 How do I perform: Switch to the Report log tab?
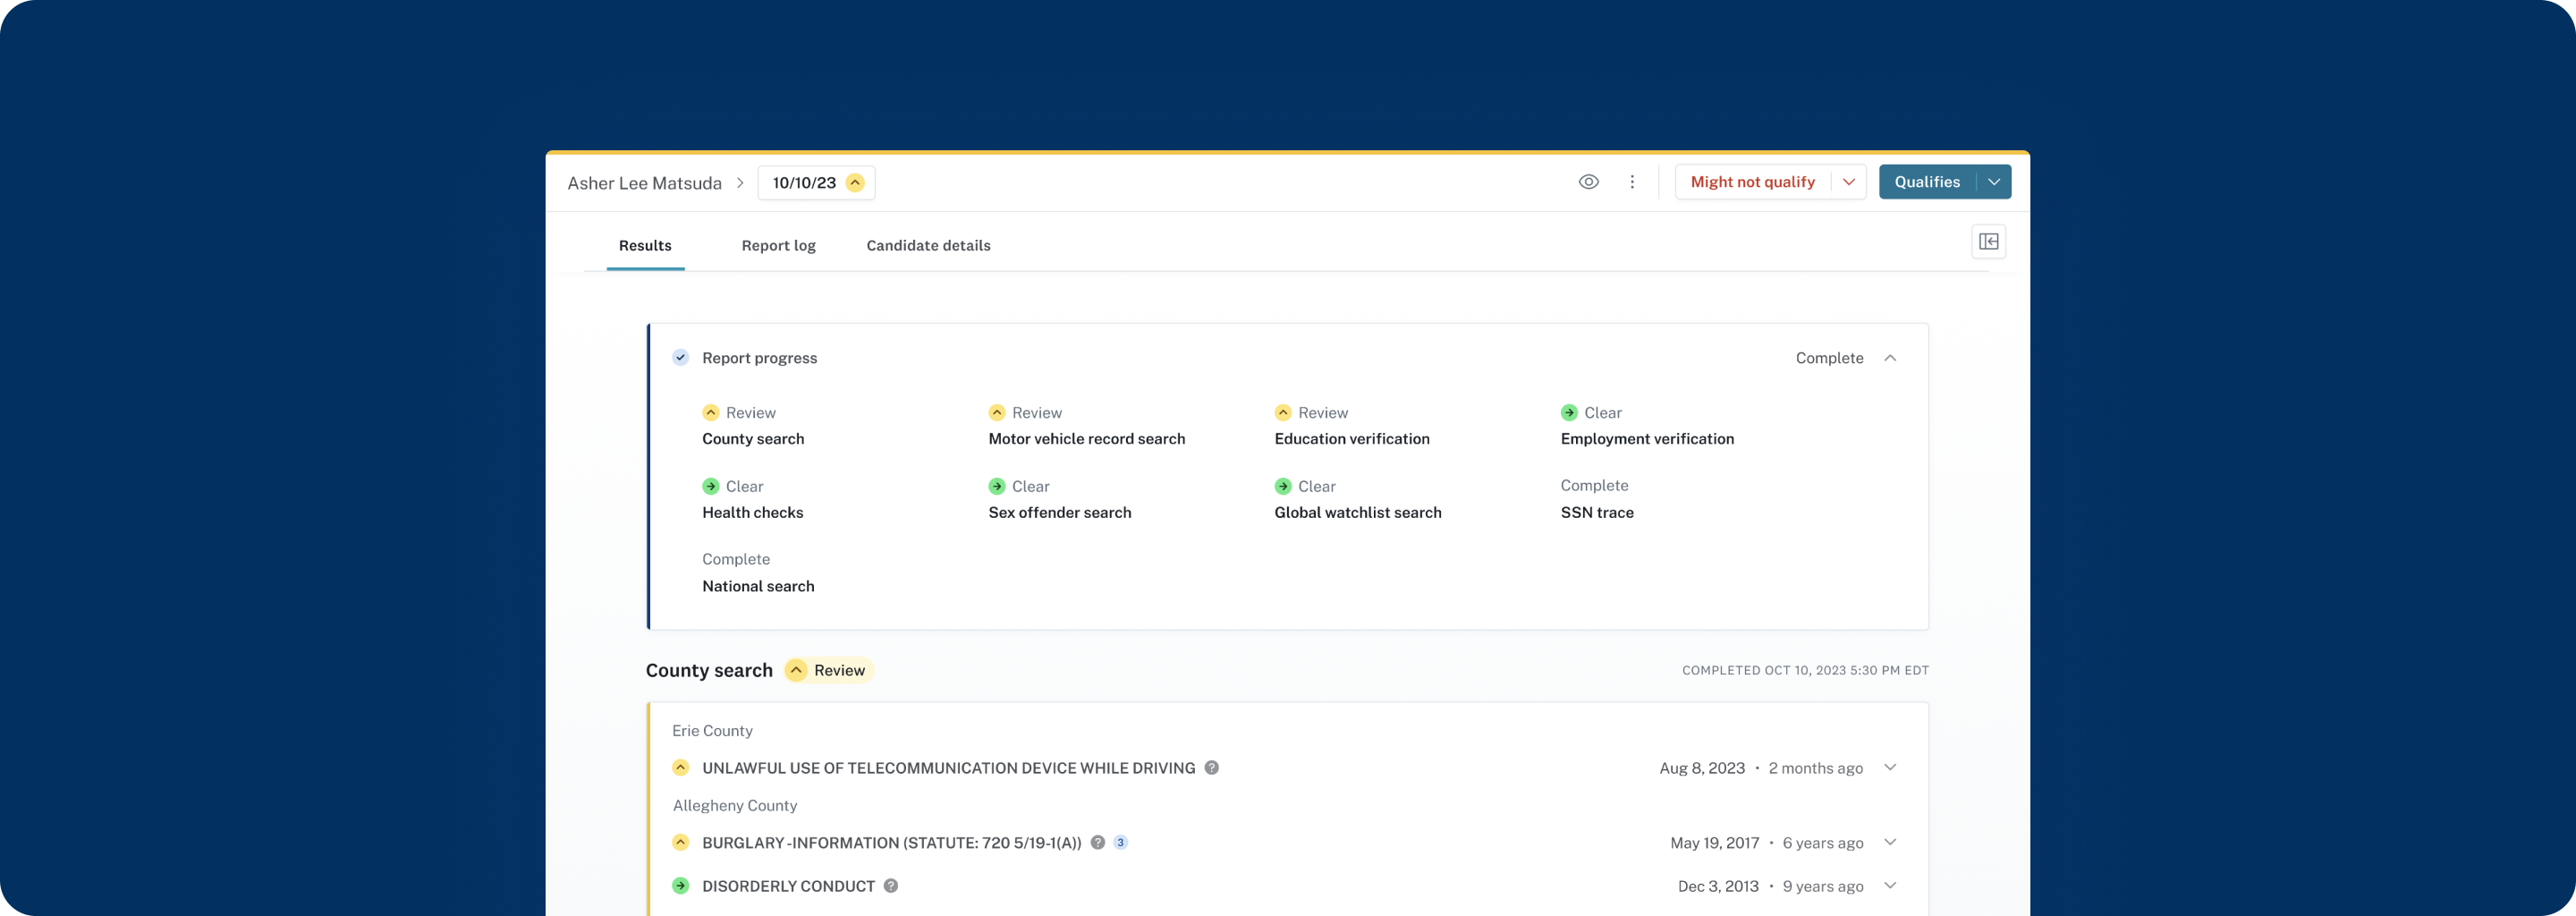coord(778,245)
